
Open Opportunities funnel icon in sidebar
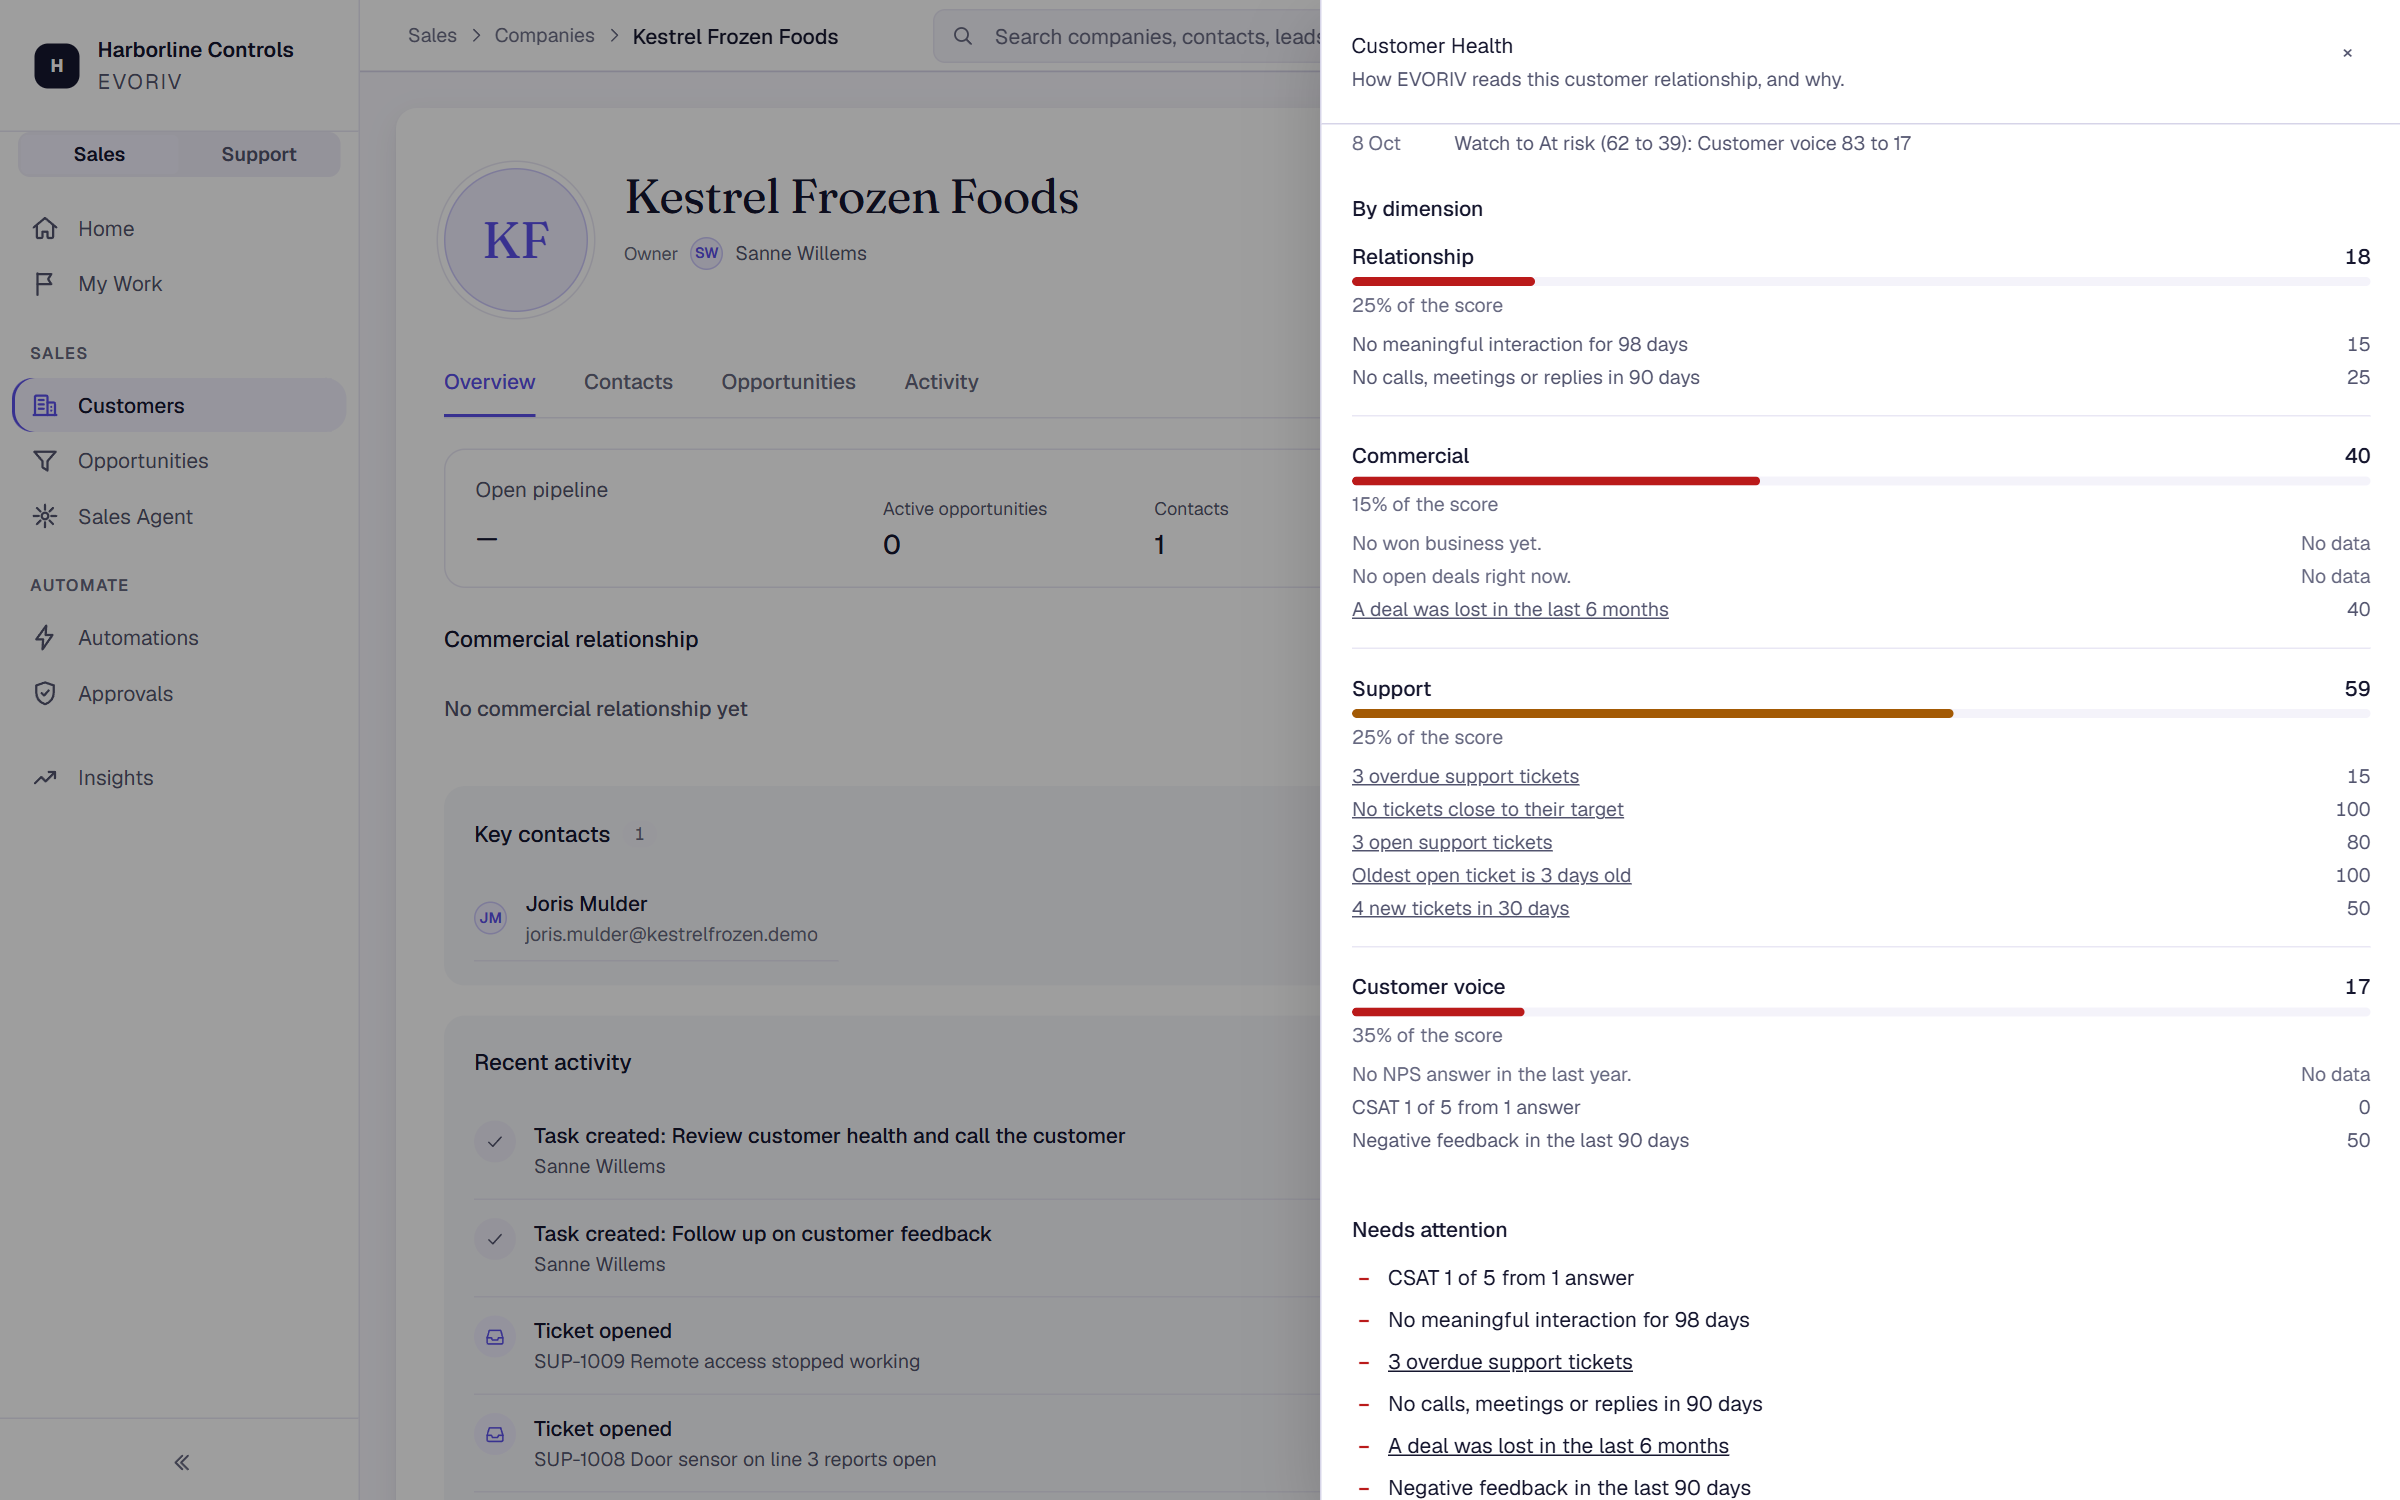click(45, 461)
